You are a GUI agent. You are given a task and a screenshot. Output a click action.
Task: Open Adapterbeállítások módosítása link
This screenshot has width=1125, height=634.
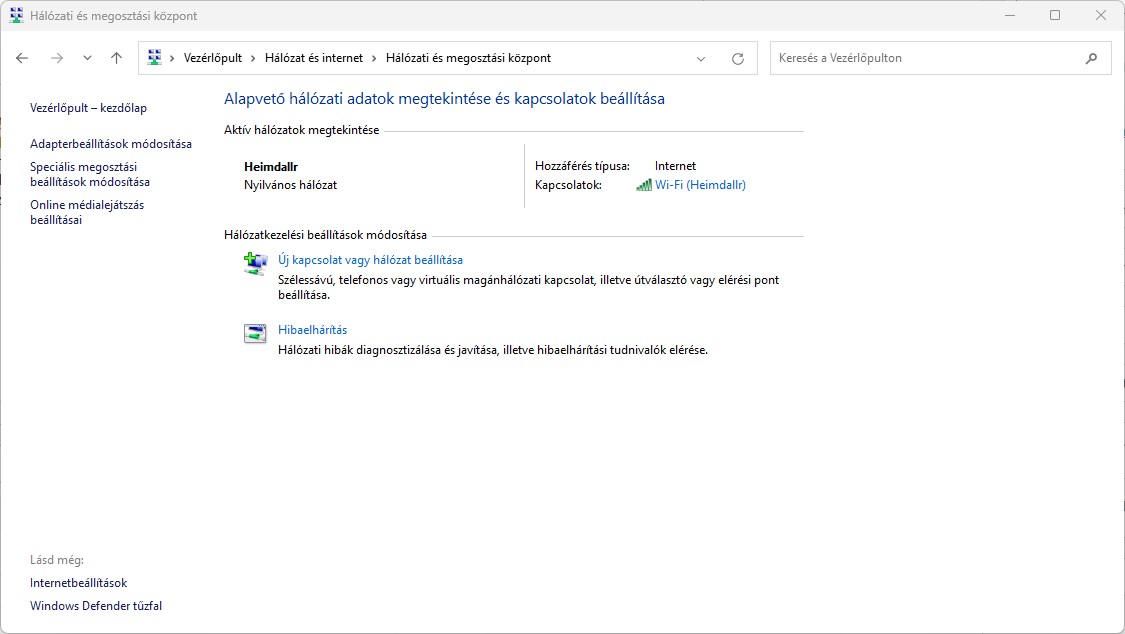110,144
